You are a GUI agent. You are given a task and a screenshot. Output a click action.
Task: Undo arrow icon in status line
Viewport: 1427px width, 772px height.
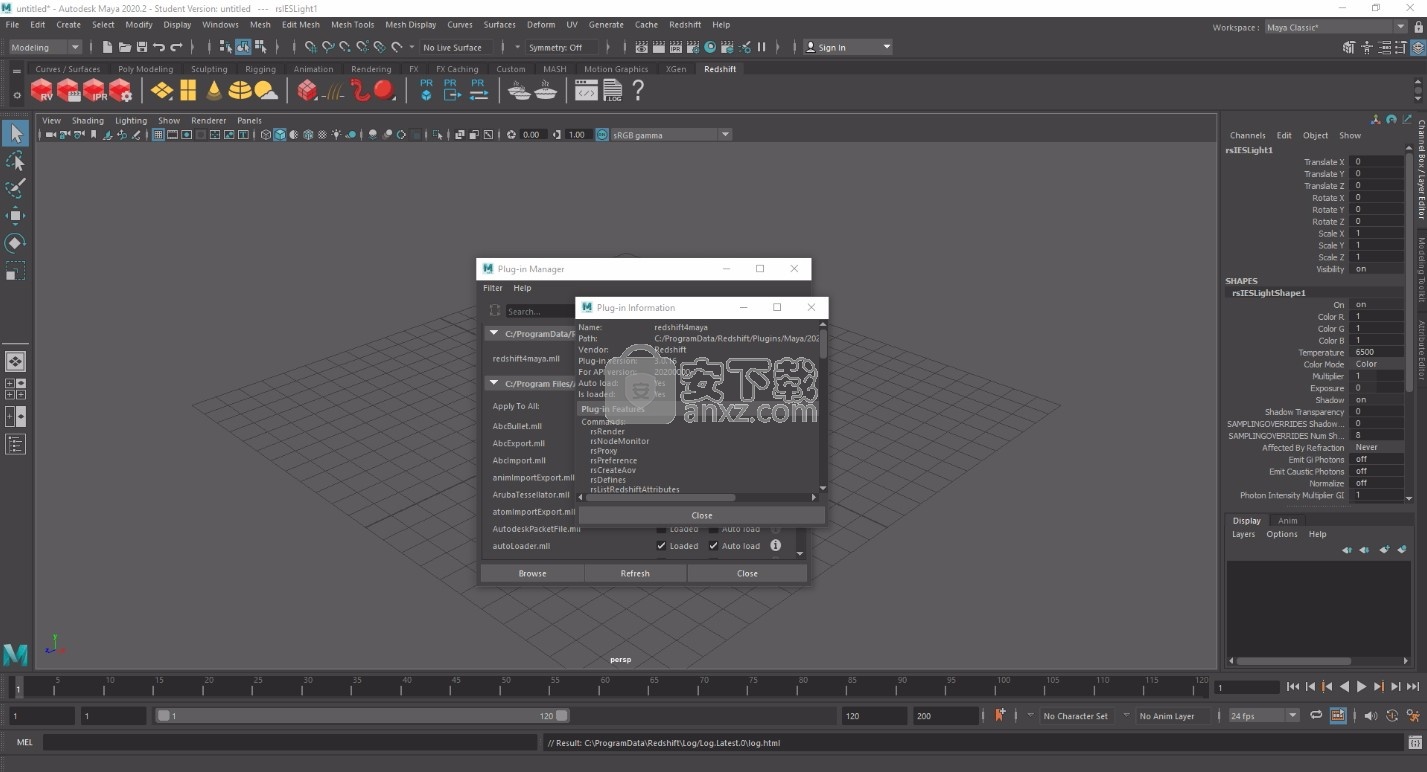pyautogui.click(x=159, y=47)
